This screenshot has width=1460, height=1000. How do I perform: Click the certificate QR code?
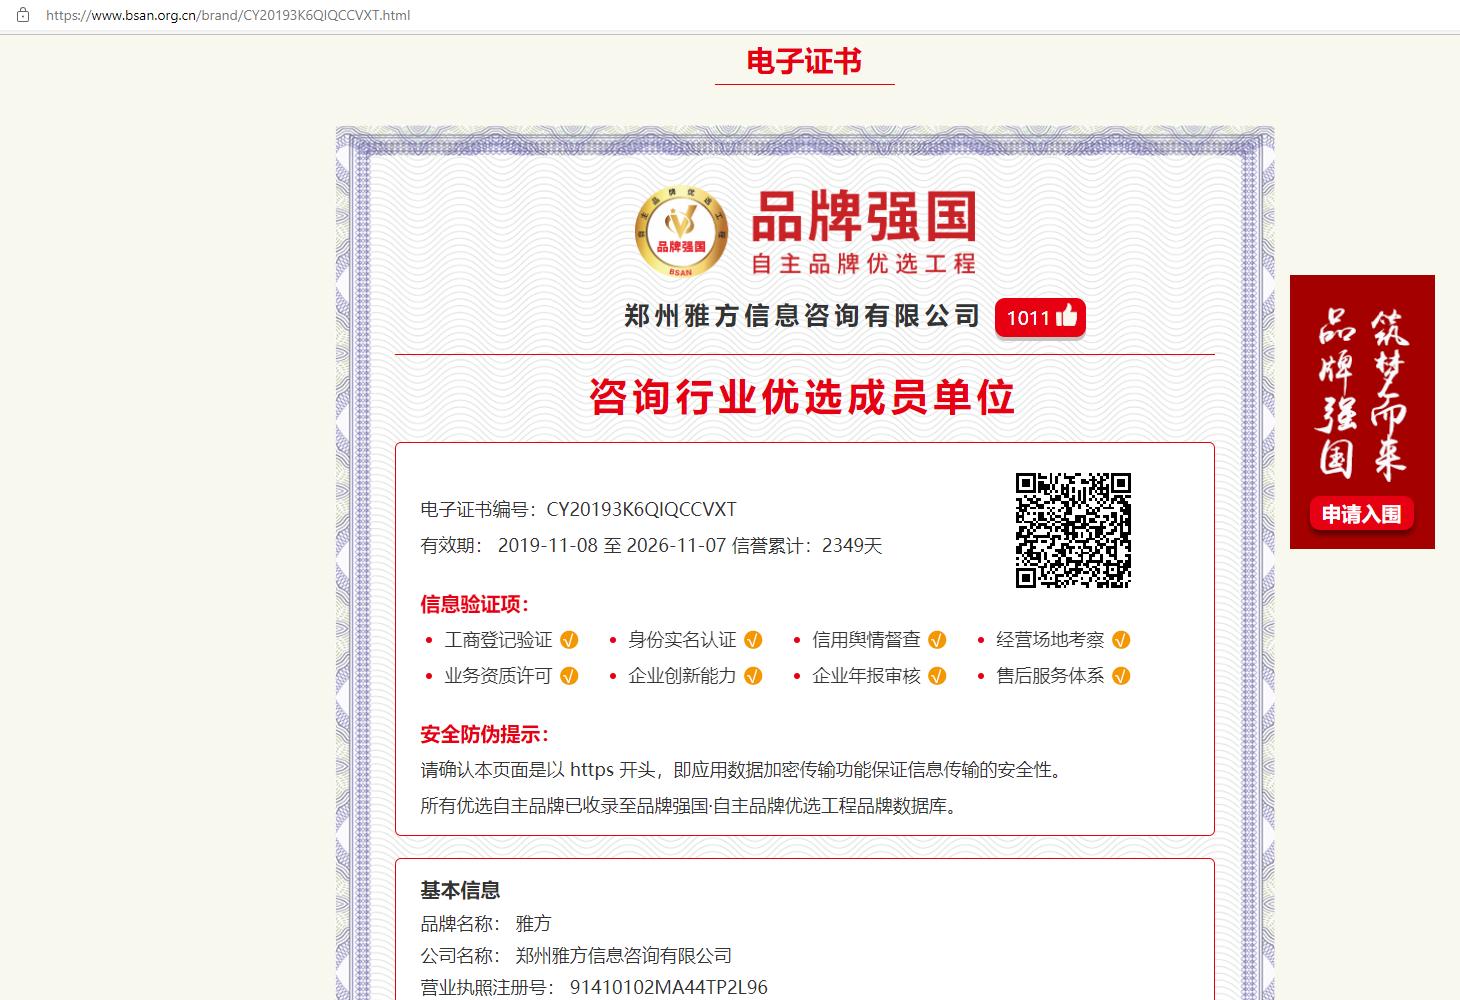tap(1073, 530)
